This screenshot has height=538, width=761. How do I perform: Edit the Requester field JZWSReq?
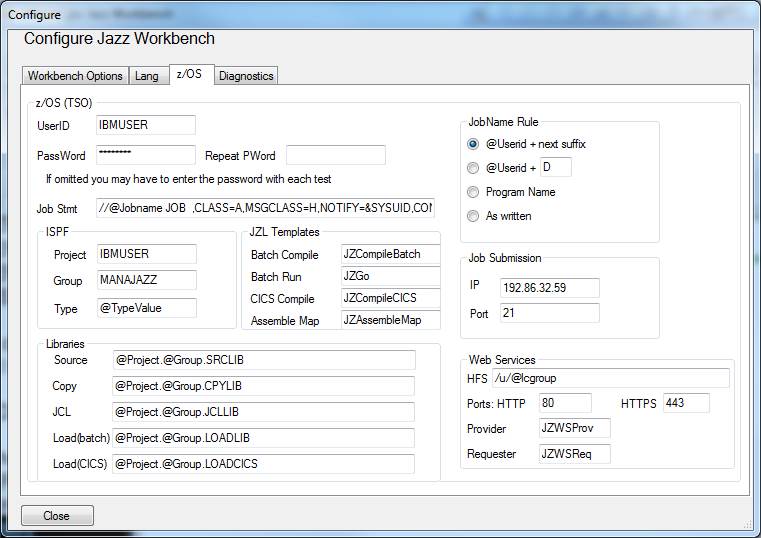point(575,454)
